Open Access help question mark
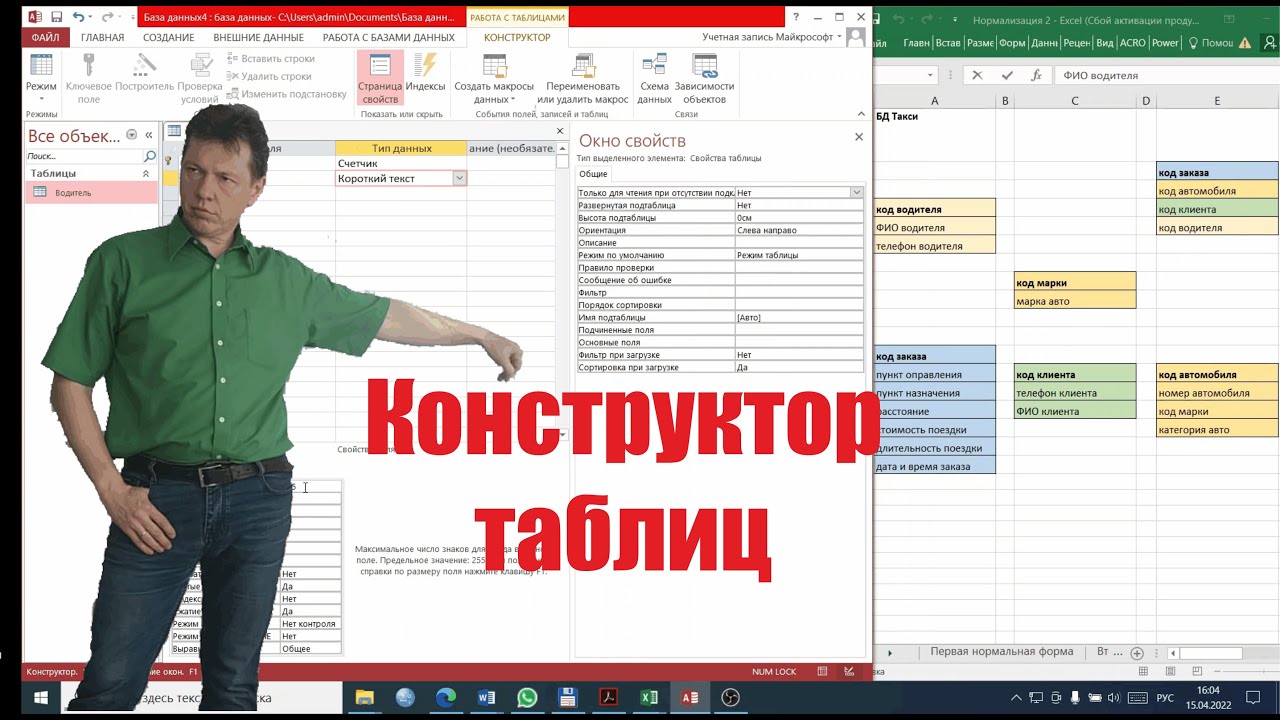The width and height of the screenshot is (1280, 720). point(796,17)
